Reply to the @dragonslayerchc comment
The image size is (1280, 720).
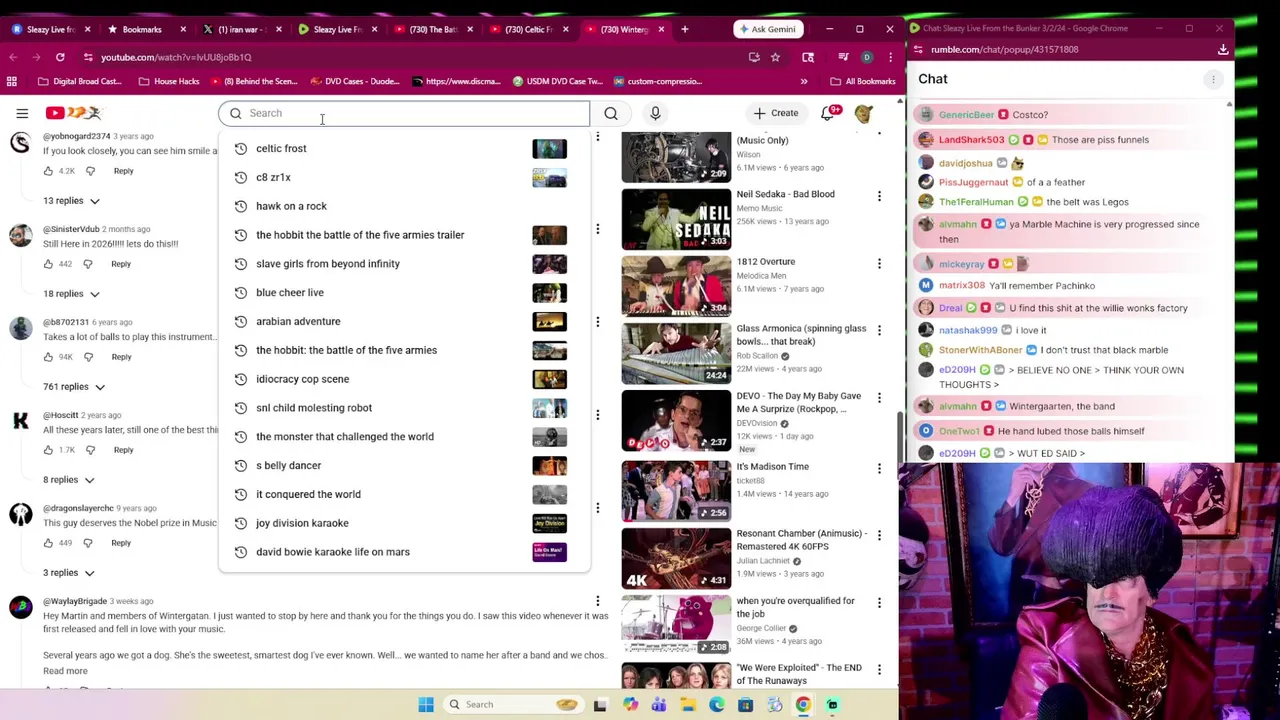coord(121,543)
